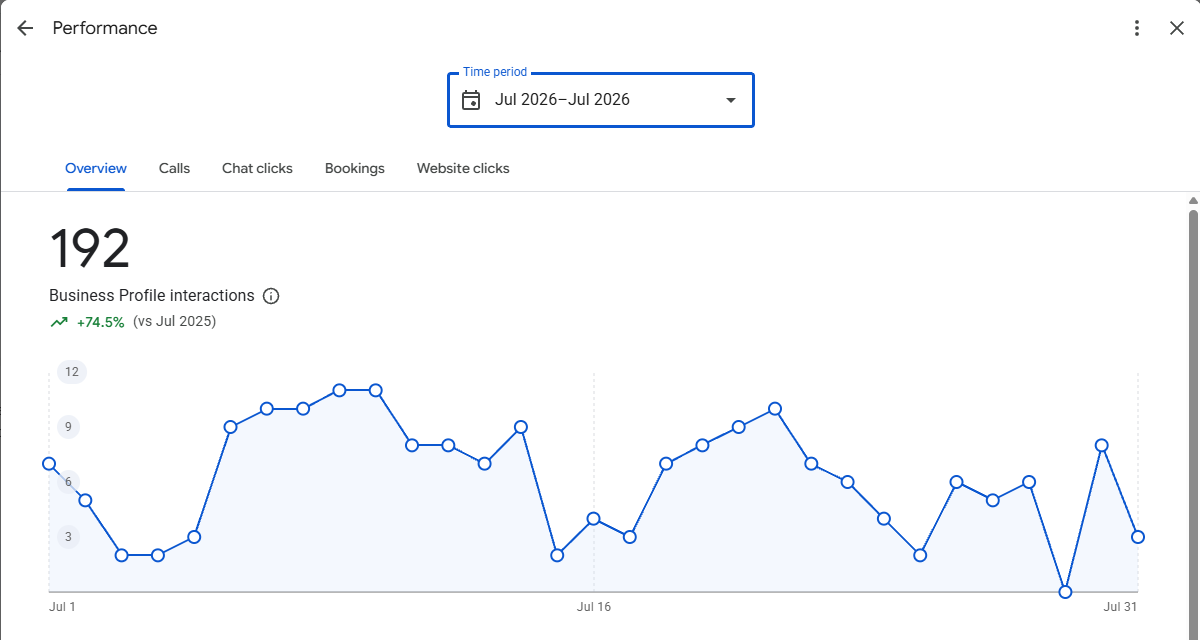The image size is (1200, 640).
Task: Click the Business Profile interactions label
Action: (152, 296)
